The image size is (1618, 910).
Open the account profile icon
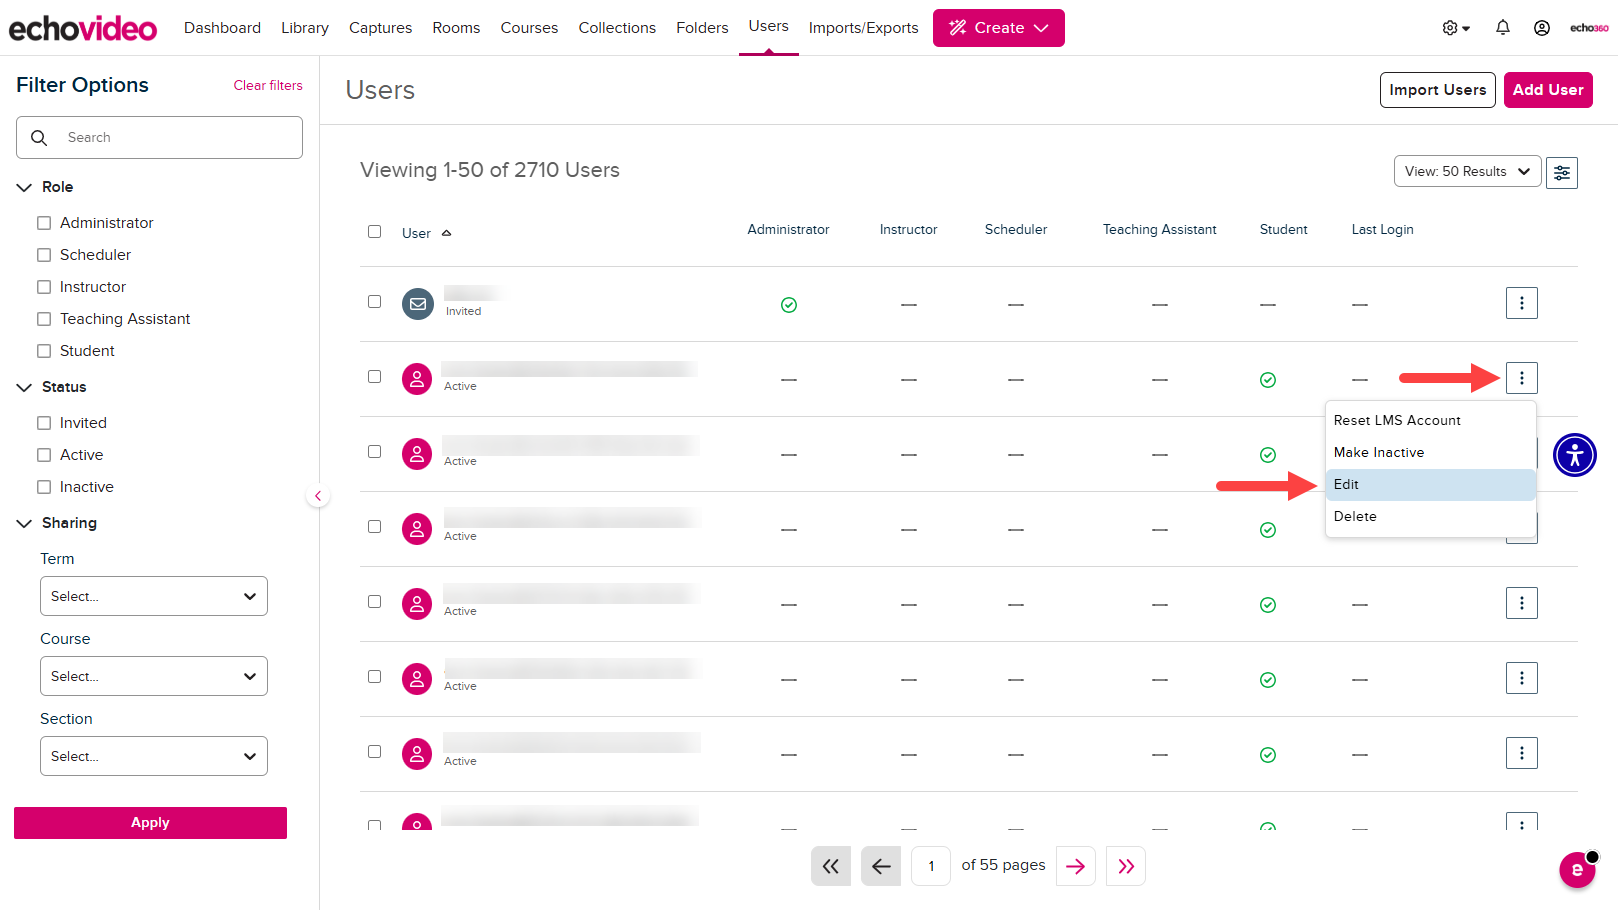tap(1542, 27)
